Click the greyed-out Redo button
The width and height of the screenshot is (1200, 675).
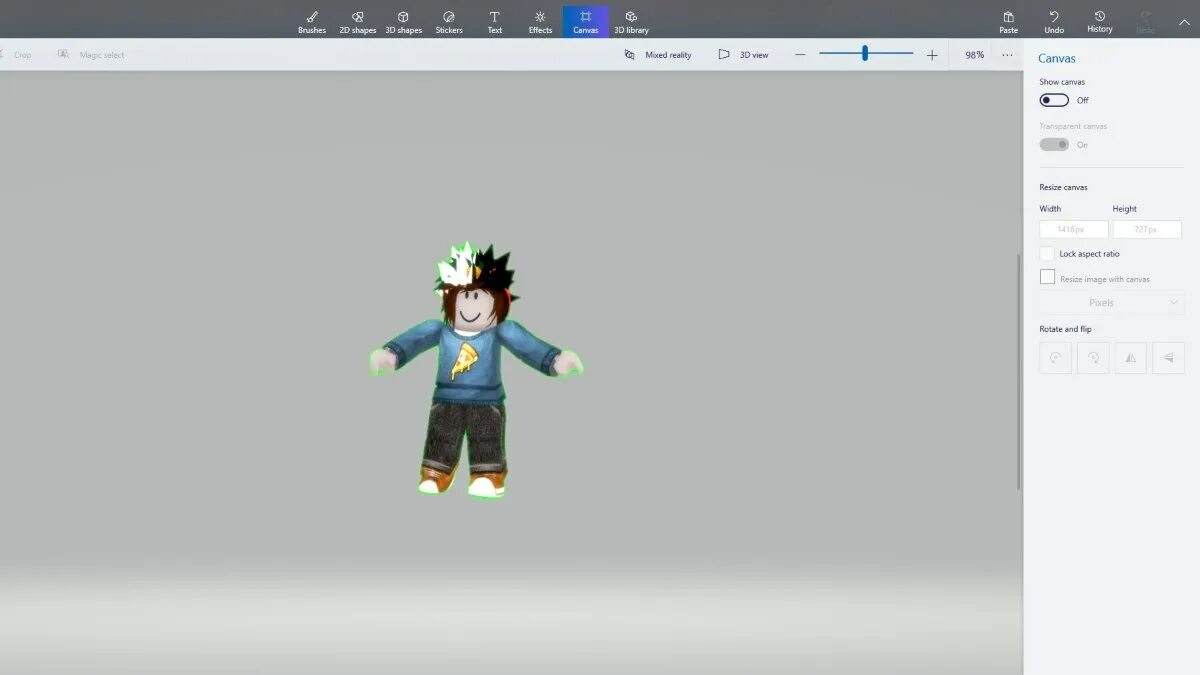pos(1145,22)
